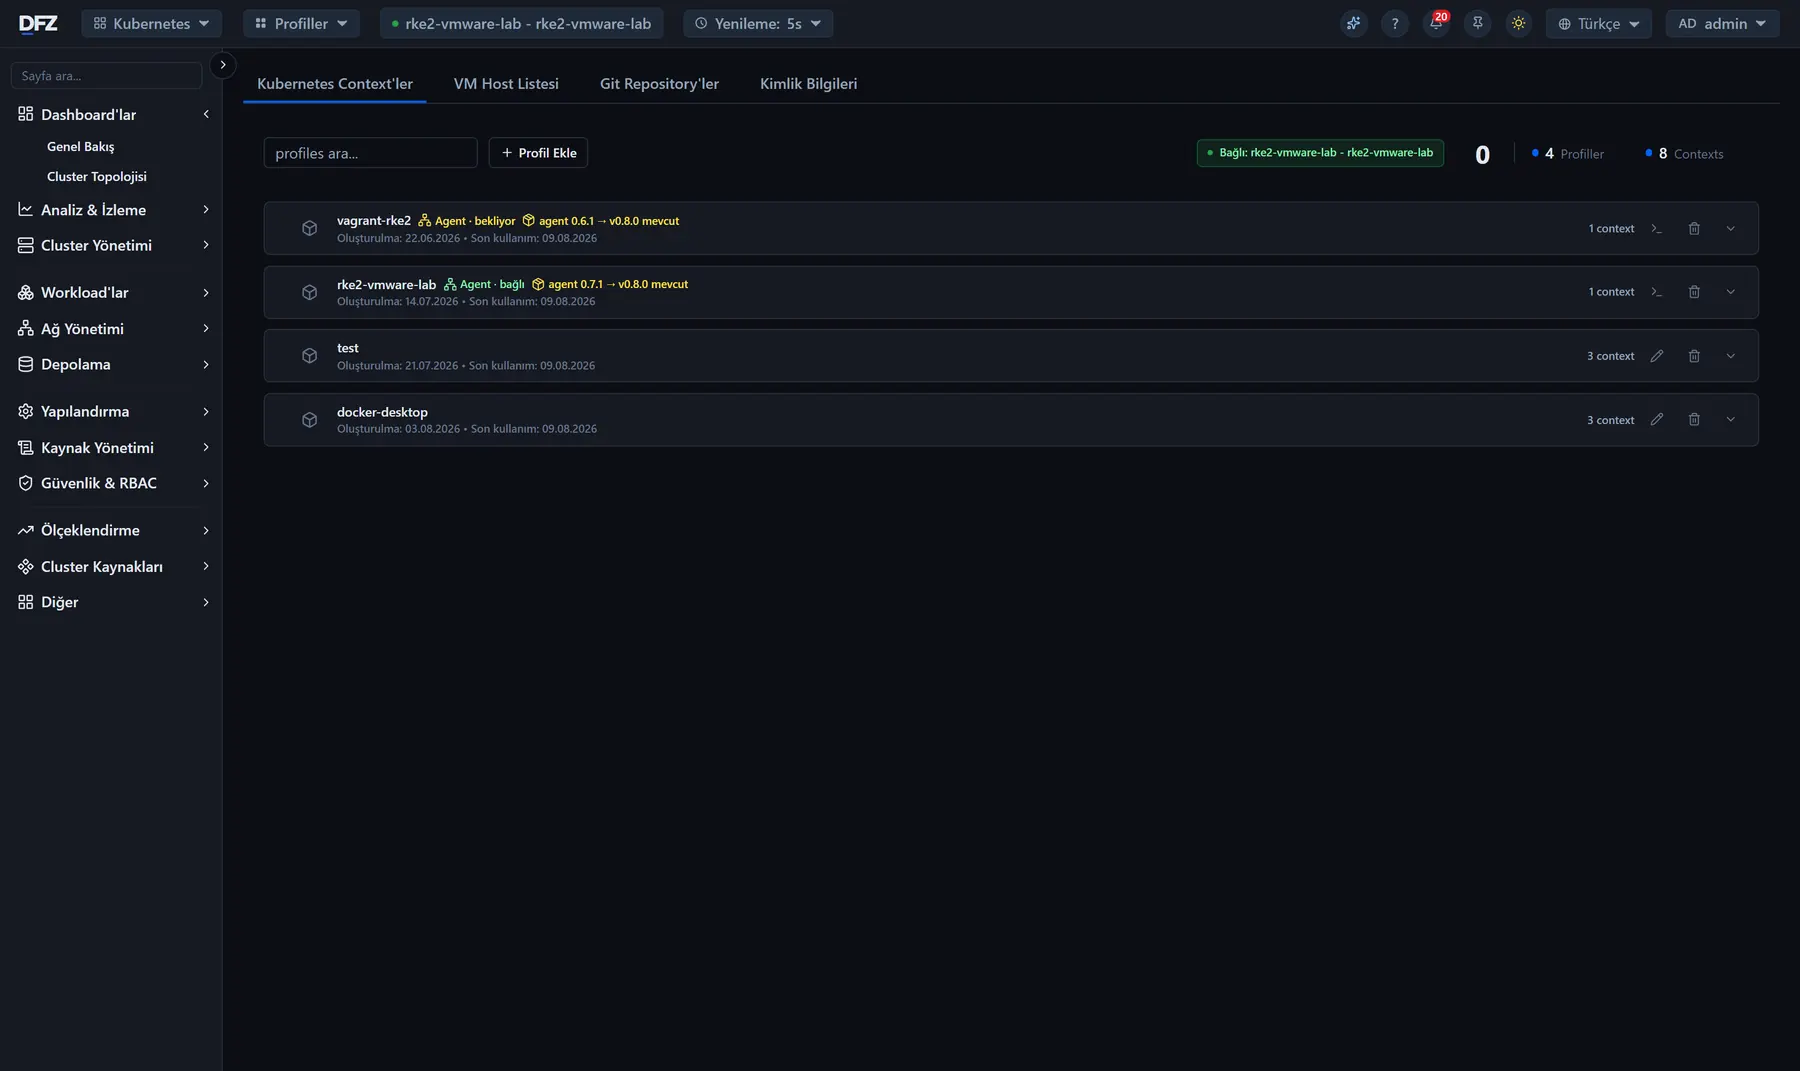Image resolution: width=1800 pixels, height=1071 pixels.
Task: Edit the test profile
Action: click(1657, 356)
